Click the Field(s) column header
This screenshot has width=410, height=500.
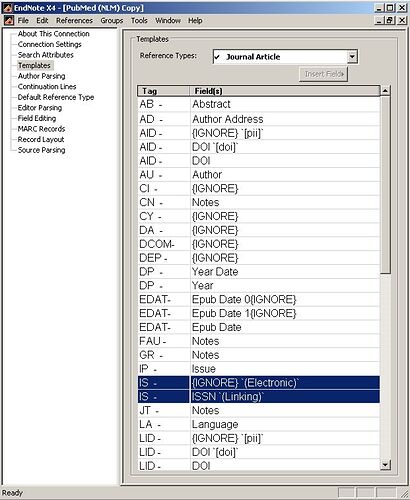[285, 91]
